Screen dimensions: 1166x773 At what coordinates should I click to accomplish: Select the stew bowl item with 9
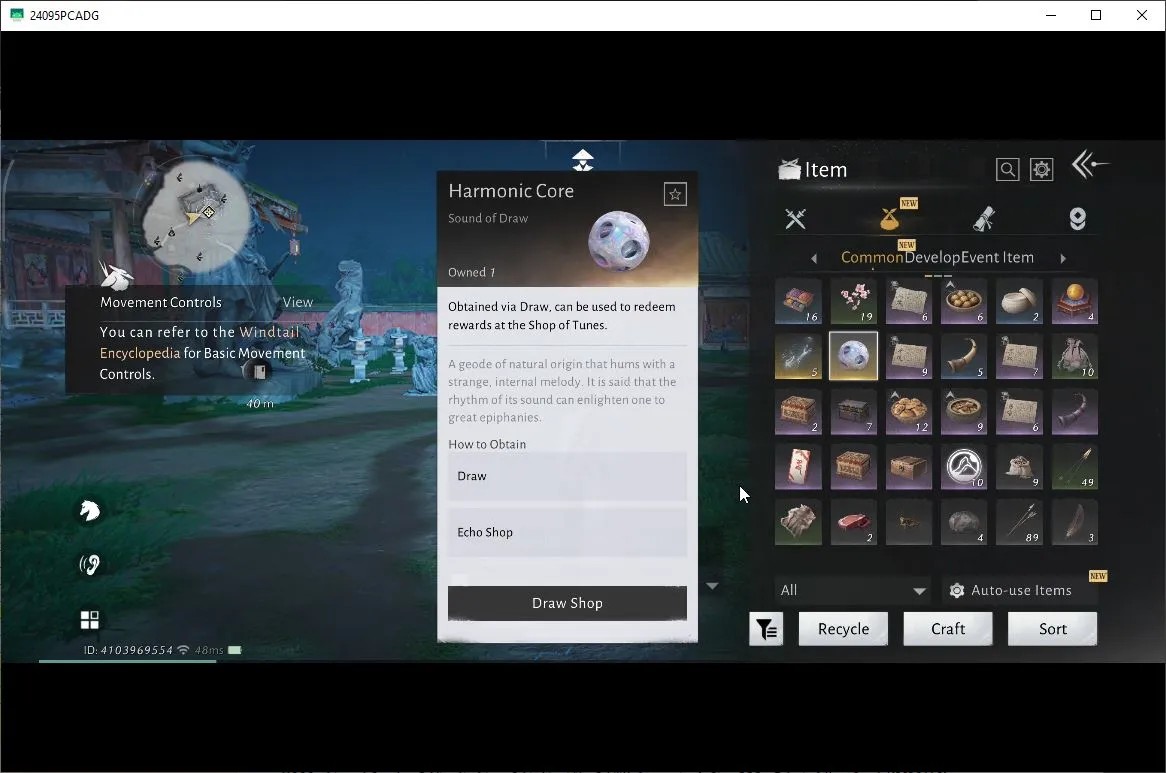[964, 411]
